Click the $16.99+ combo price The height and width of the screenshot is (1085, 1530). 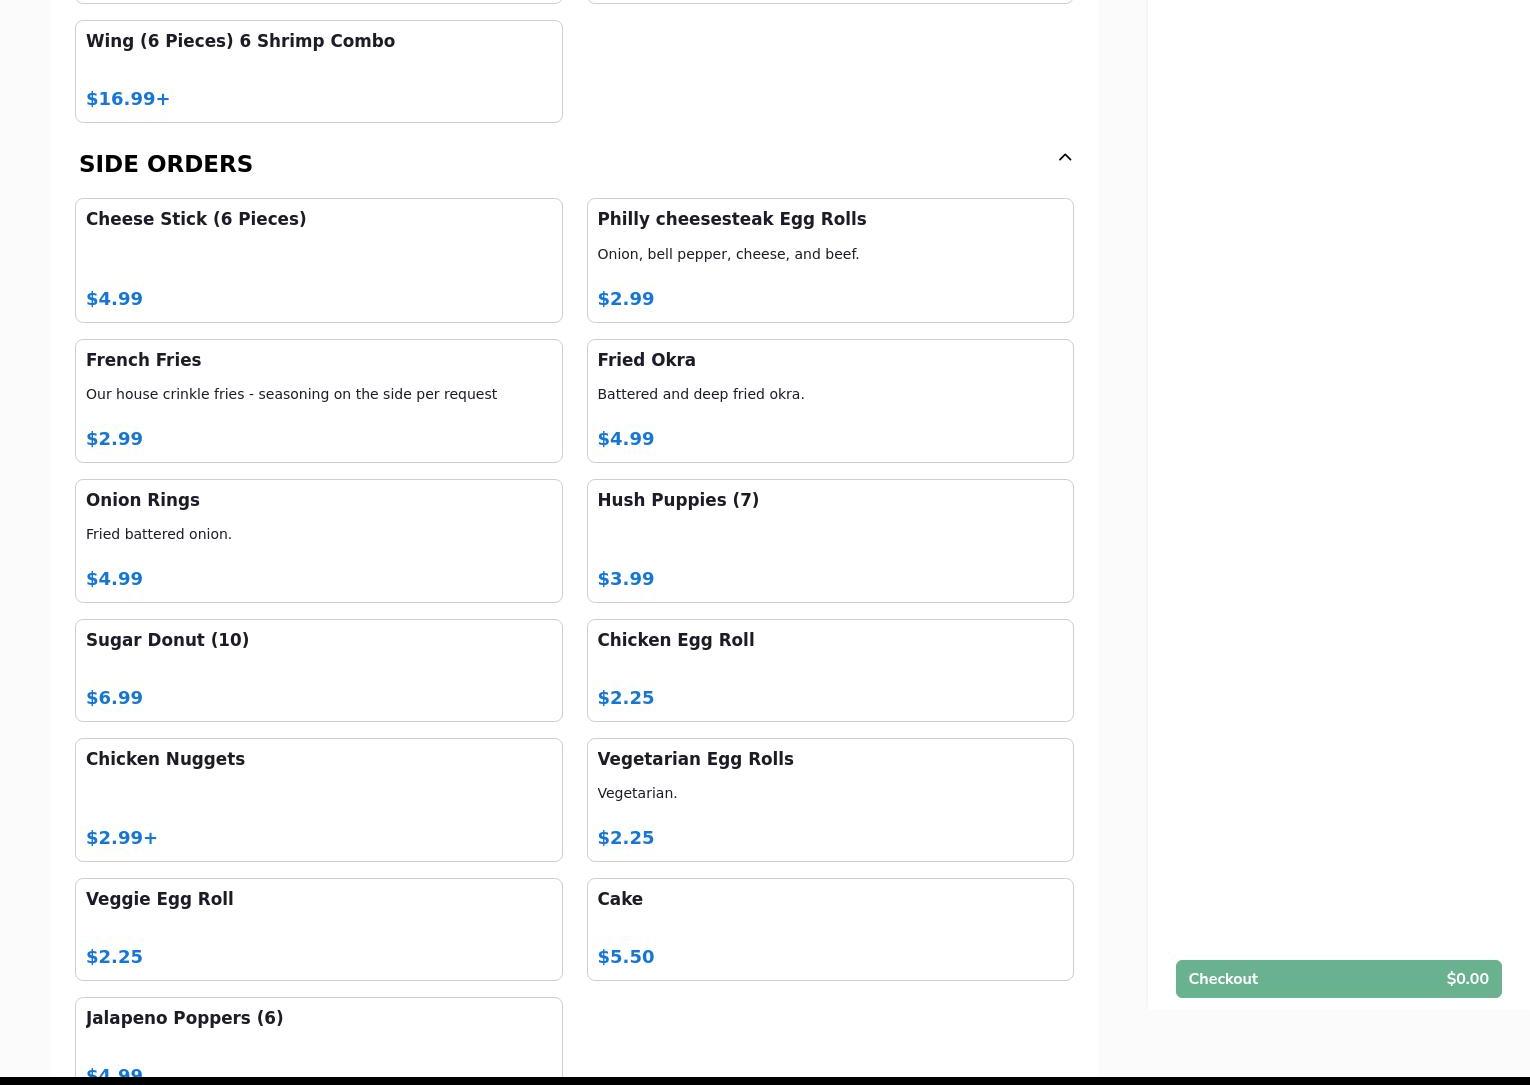pos(128,99)
